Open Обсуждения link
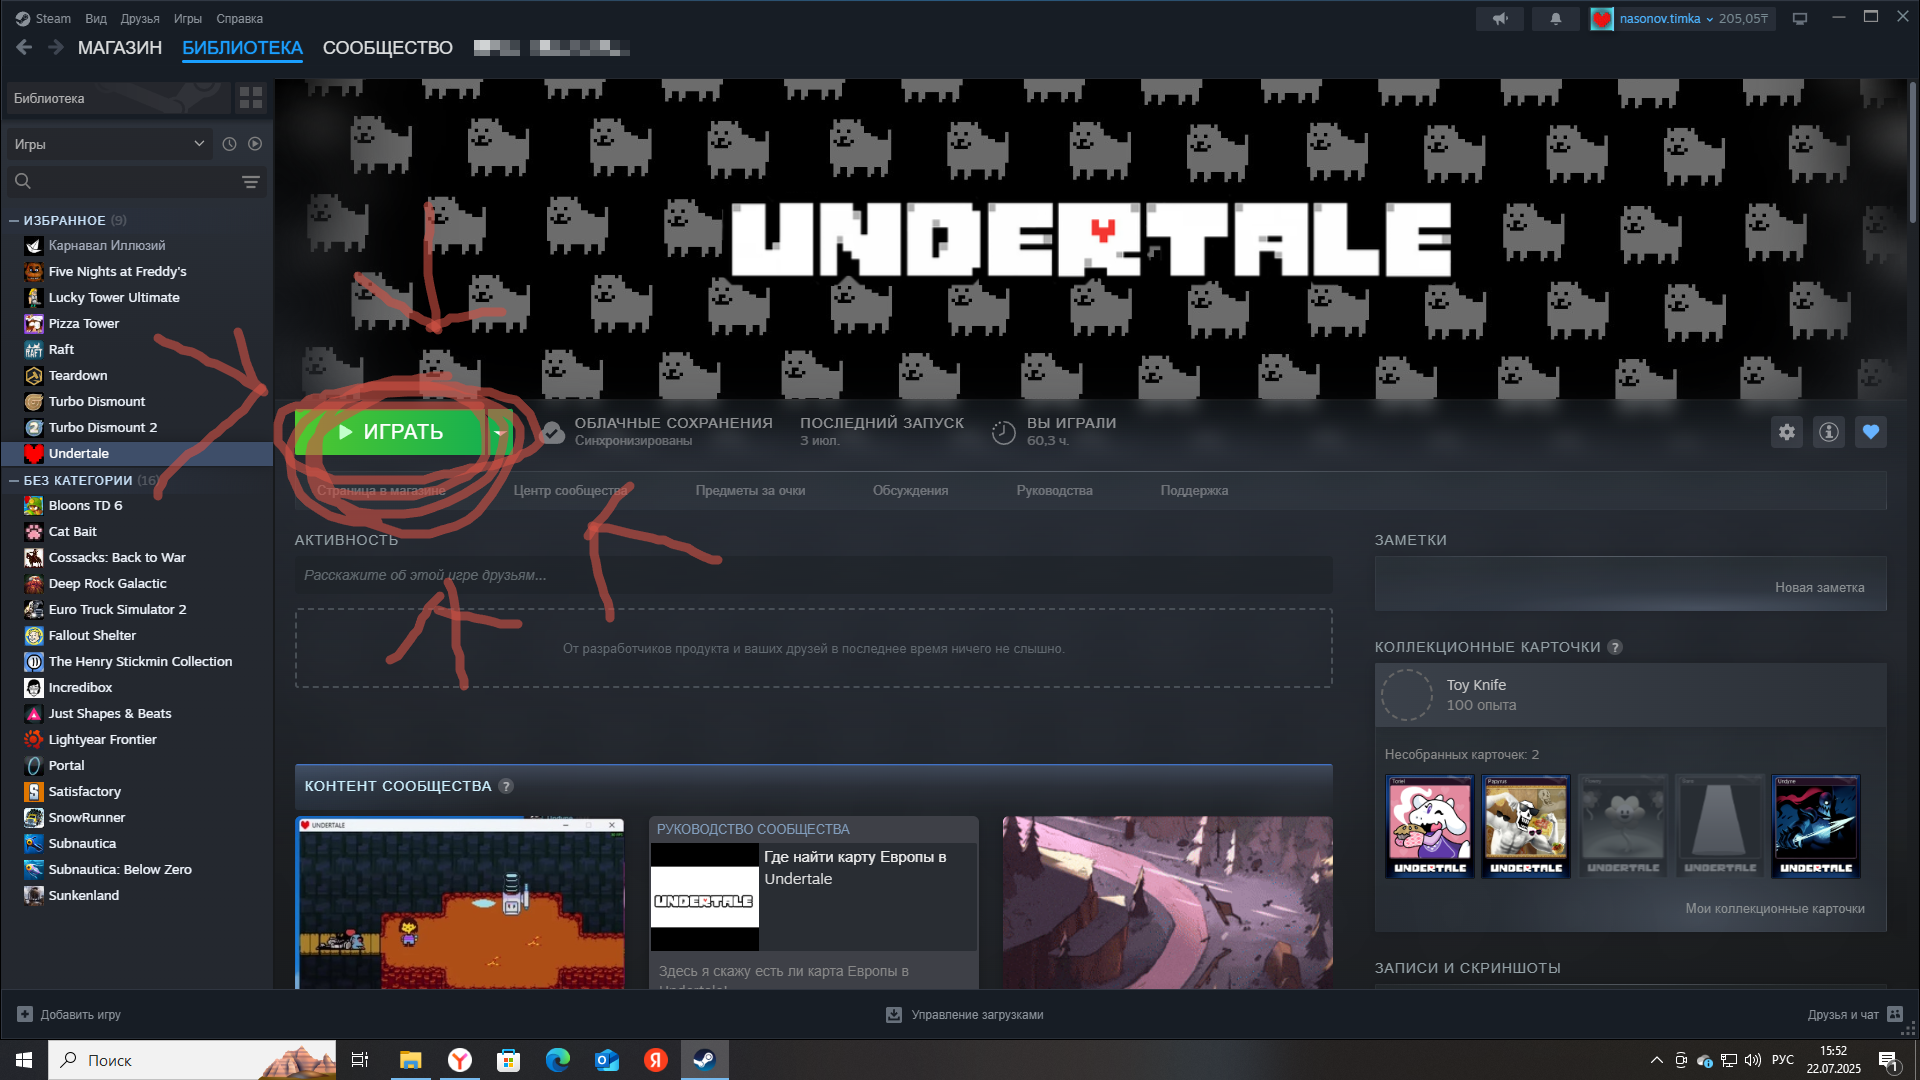 click(910, 490)
